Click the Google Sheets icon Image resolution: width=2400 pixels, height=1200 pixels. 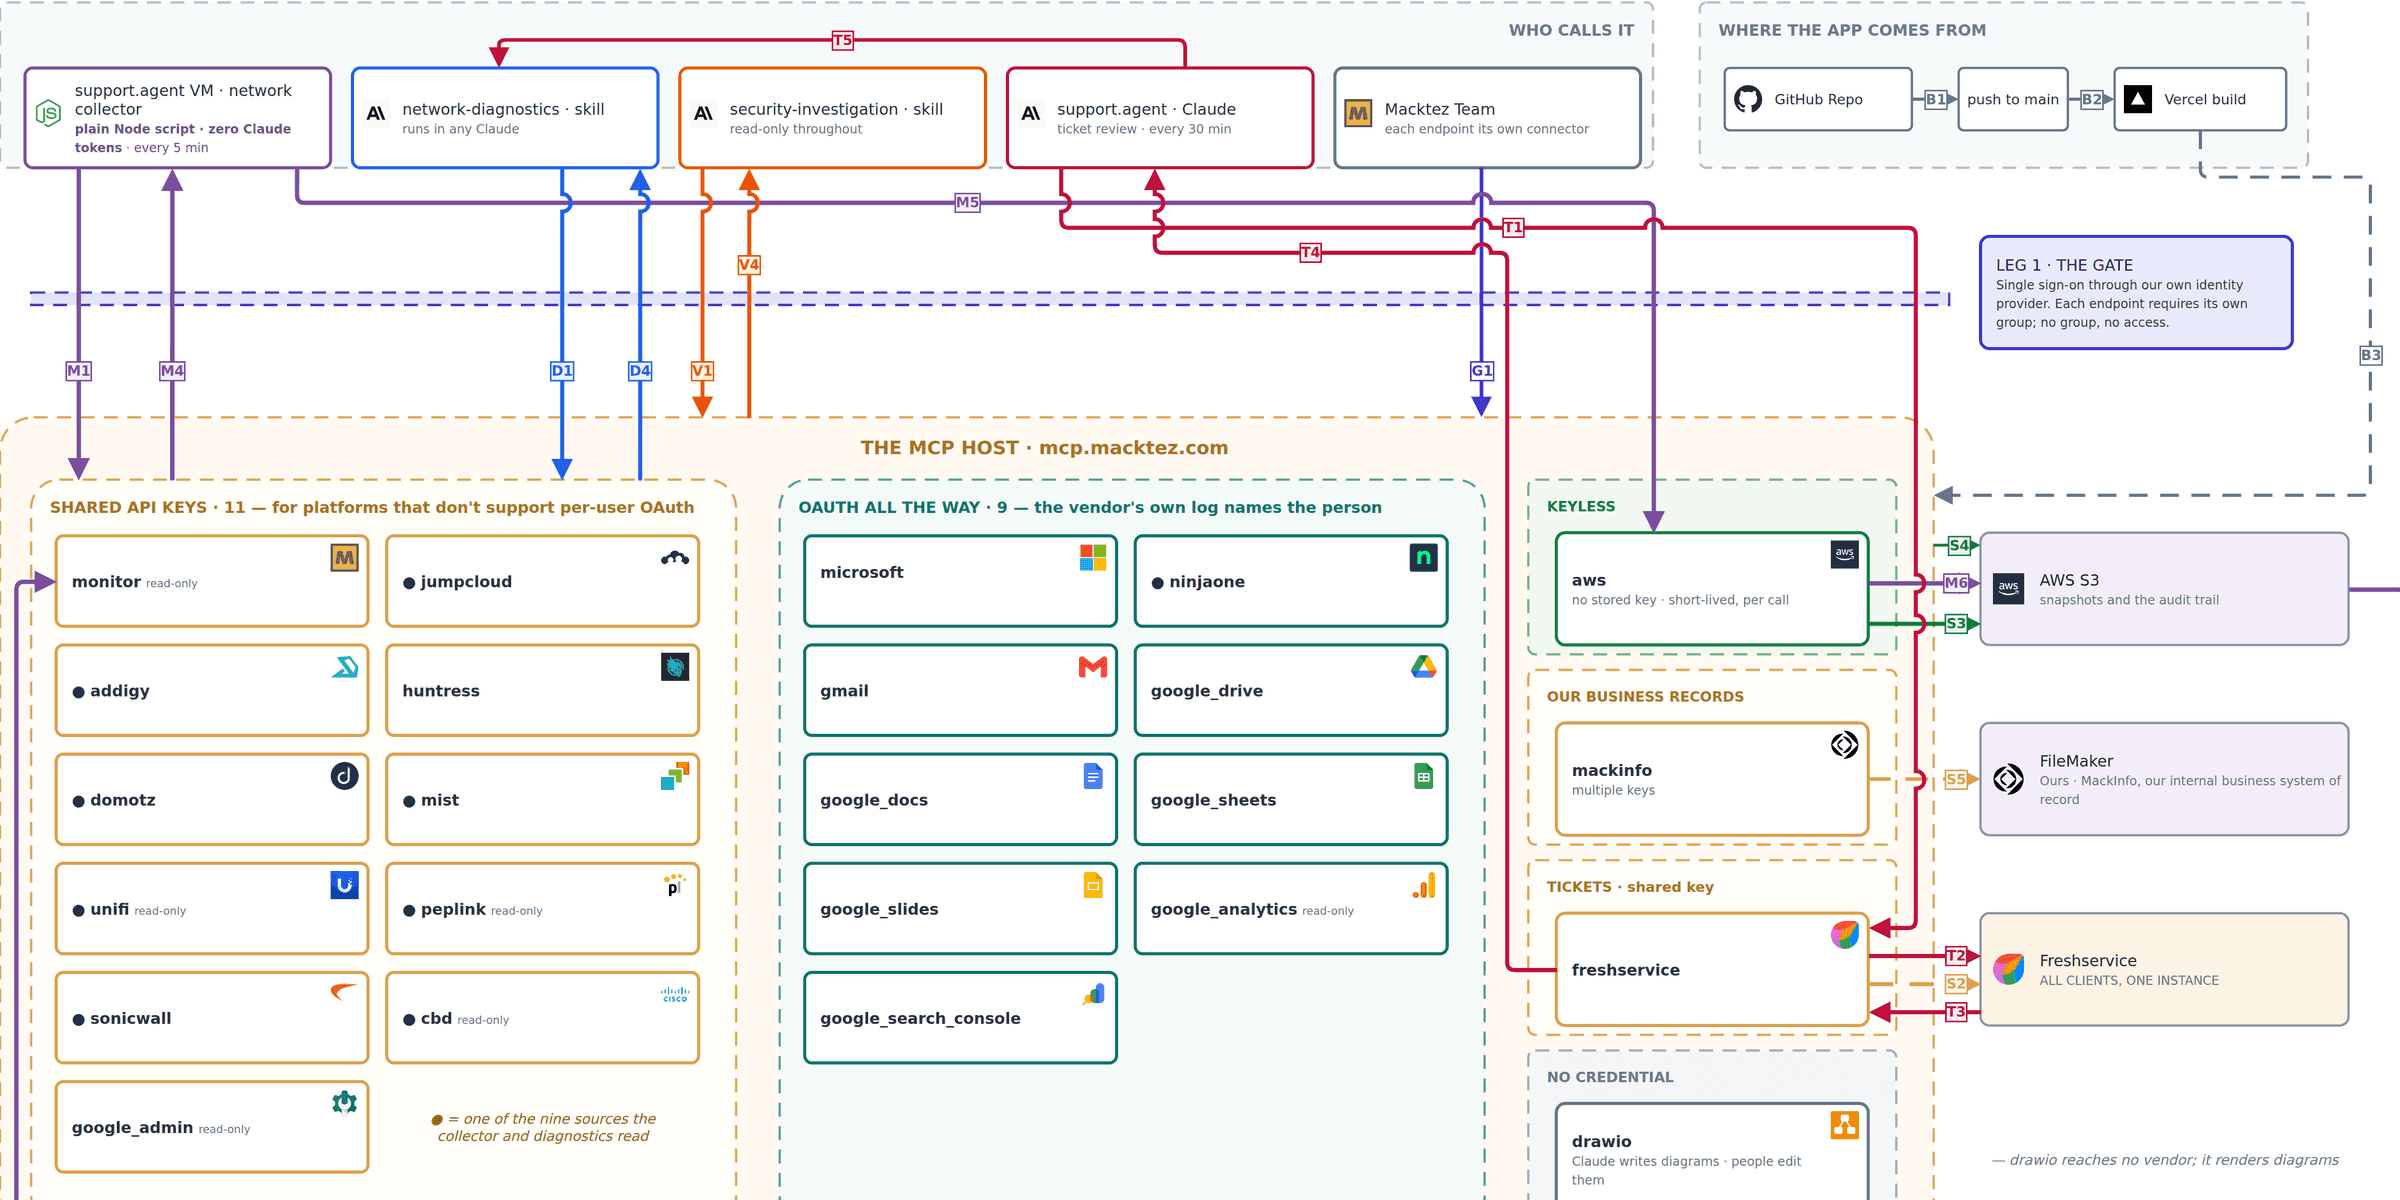(1424, 776)
